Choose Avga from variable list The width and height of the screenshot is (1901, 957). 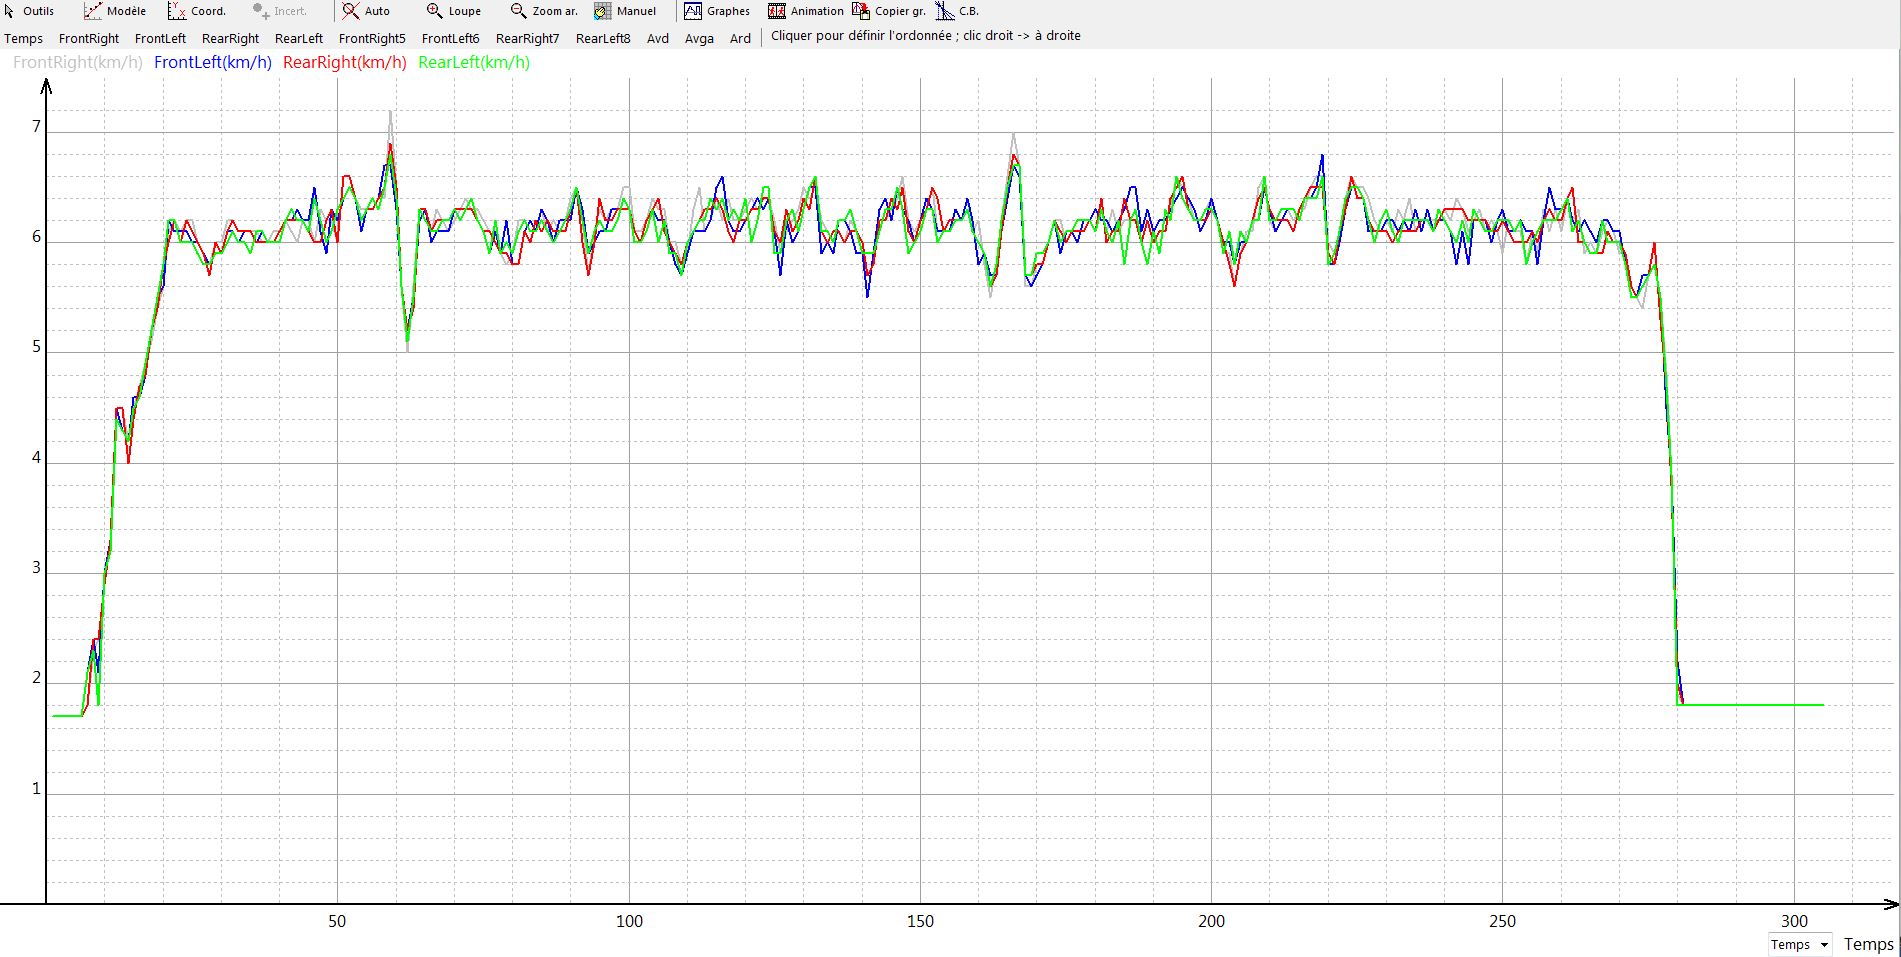699,38
